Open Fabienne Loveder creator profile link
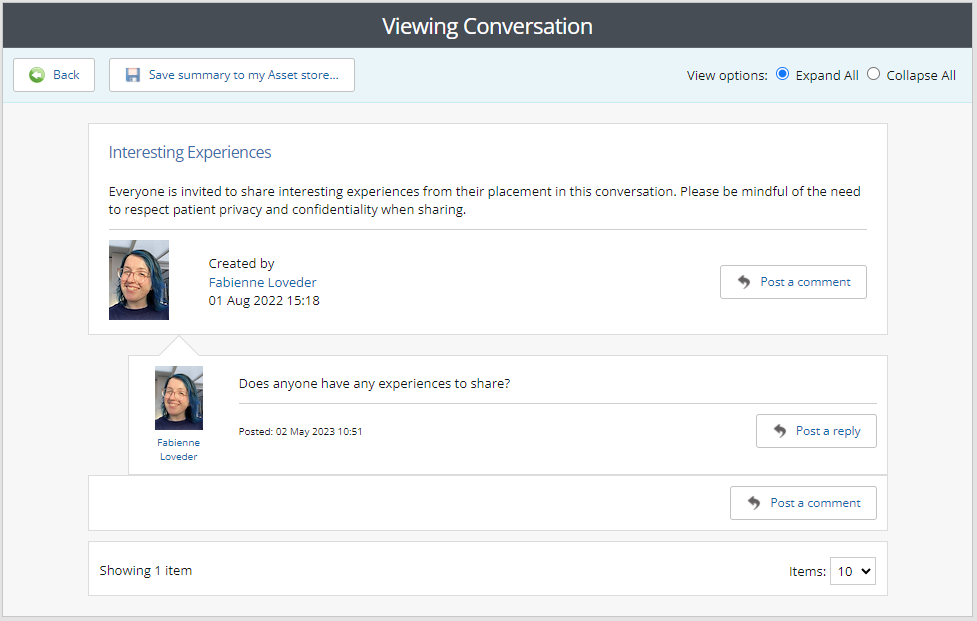 point(262,282)
